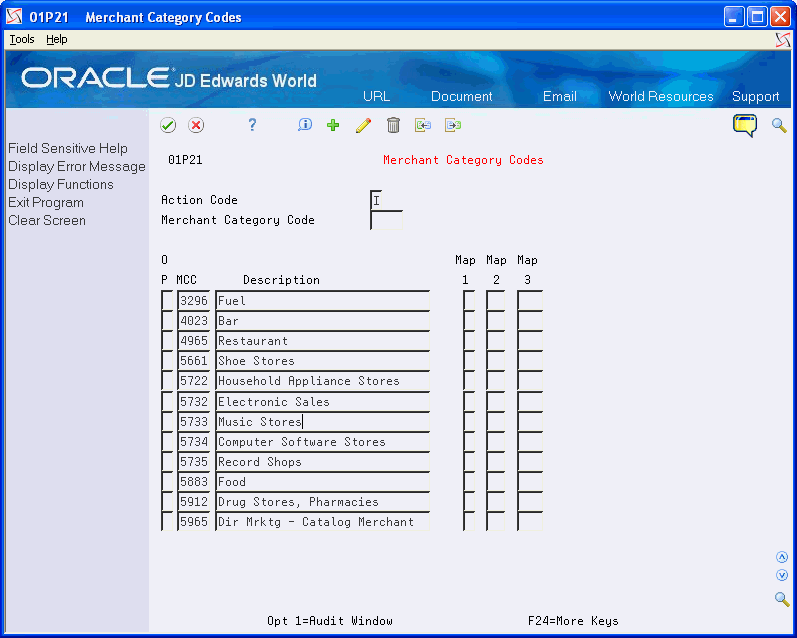
Task: Click the next record arrow icon
Action: pyautogui.click(x=453, y=125)
